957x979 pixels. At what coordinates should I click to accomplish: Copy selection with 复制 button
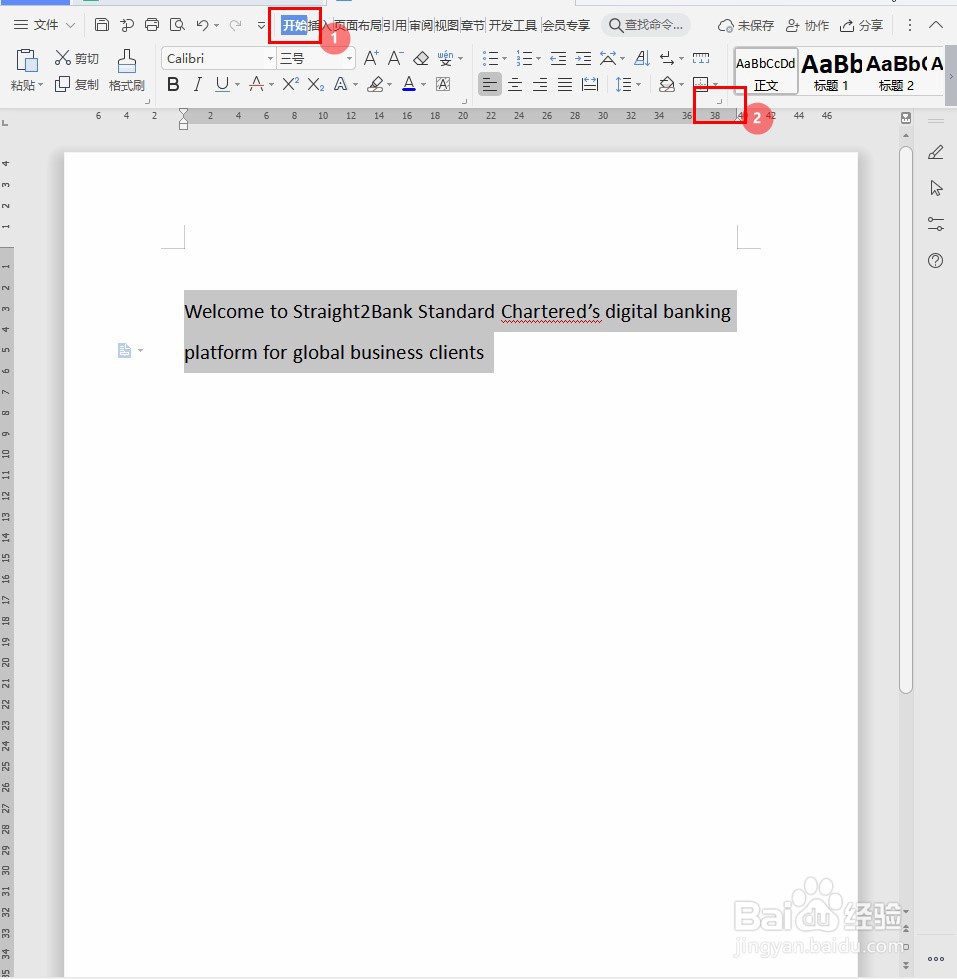tap(77, 84)
